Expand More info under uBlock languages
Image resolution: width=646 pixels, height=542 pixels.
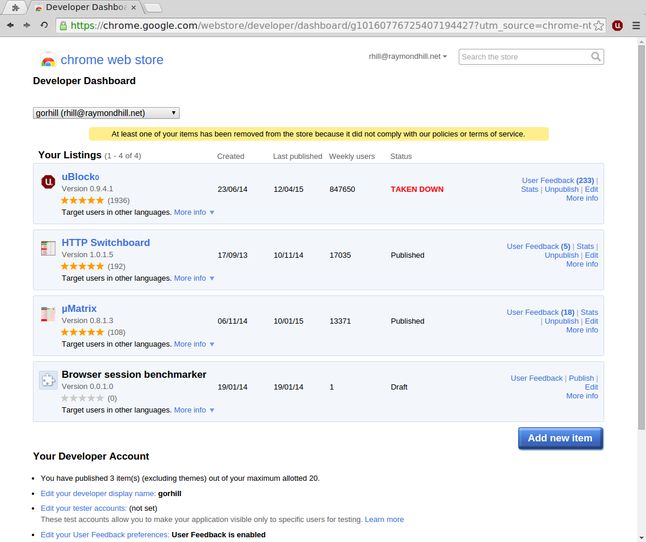[194, 212]
